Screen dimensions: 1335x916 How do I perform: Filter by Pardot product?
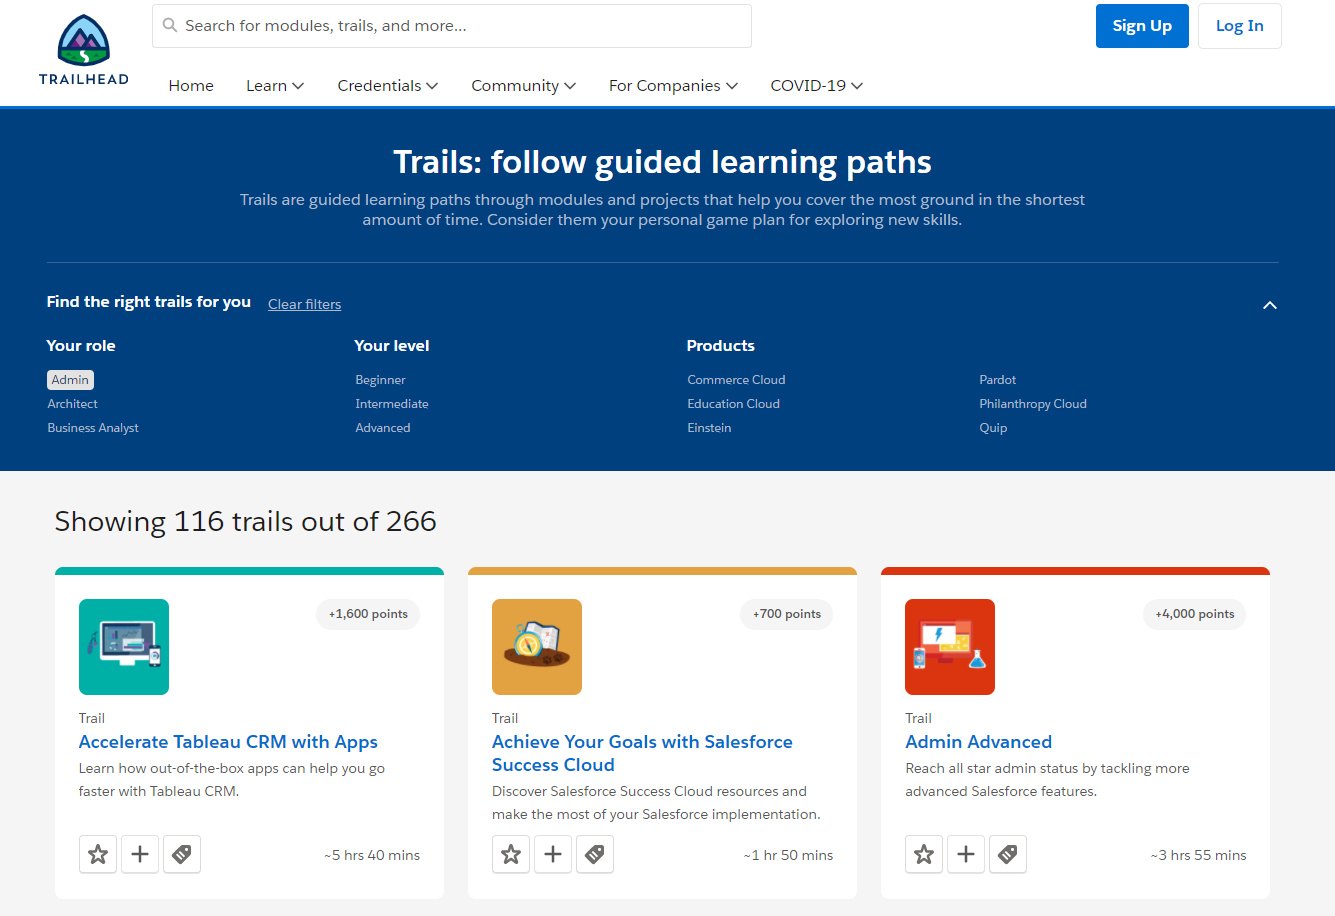click(x=998, y=380)
